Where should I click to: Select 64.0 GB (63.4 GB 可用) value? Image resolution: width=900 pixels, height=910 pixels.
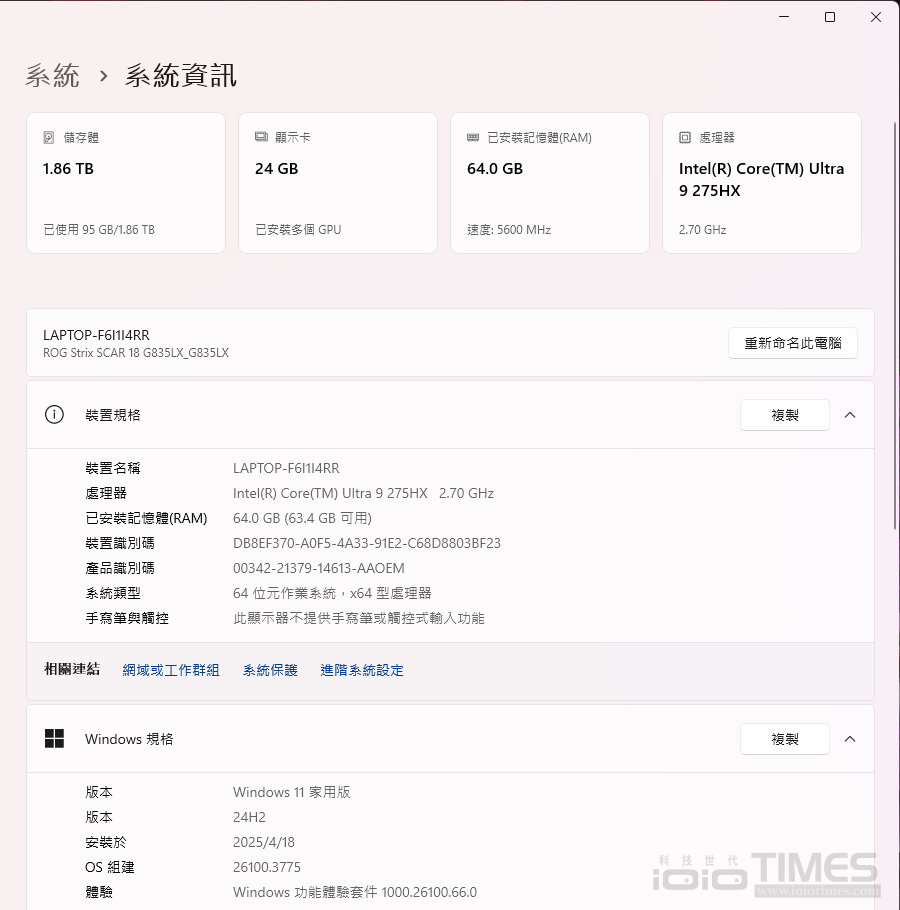302,518
